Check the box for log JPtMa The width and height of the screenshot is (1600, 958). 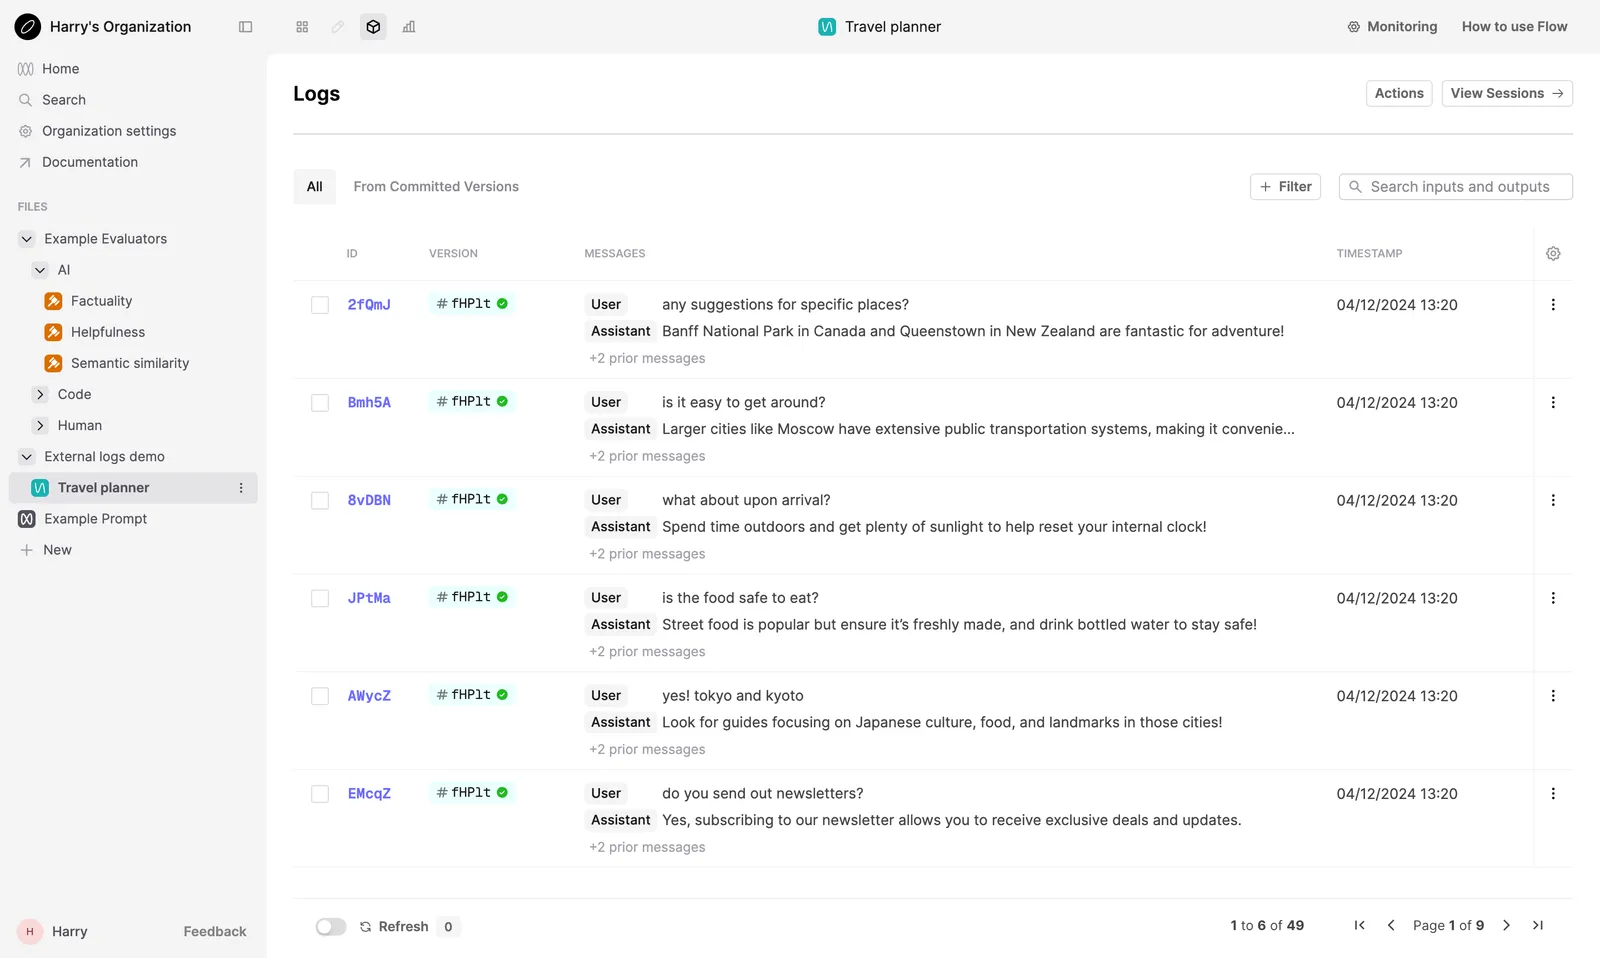pos(320,599)
